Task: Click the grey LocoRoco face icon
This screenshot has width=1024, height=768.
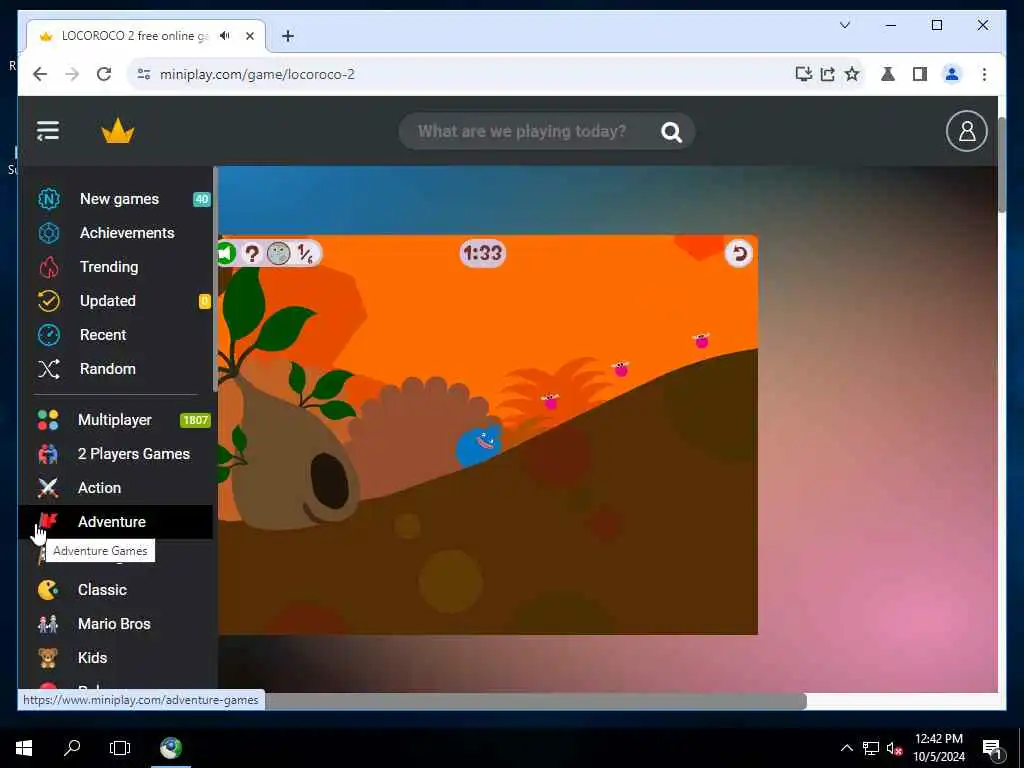Action: click(x=279, y=253)
